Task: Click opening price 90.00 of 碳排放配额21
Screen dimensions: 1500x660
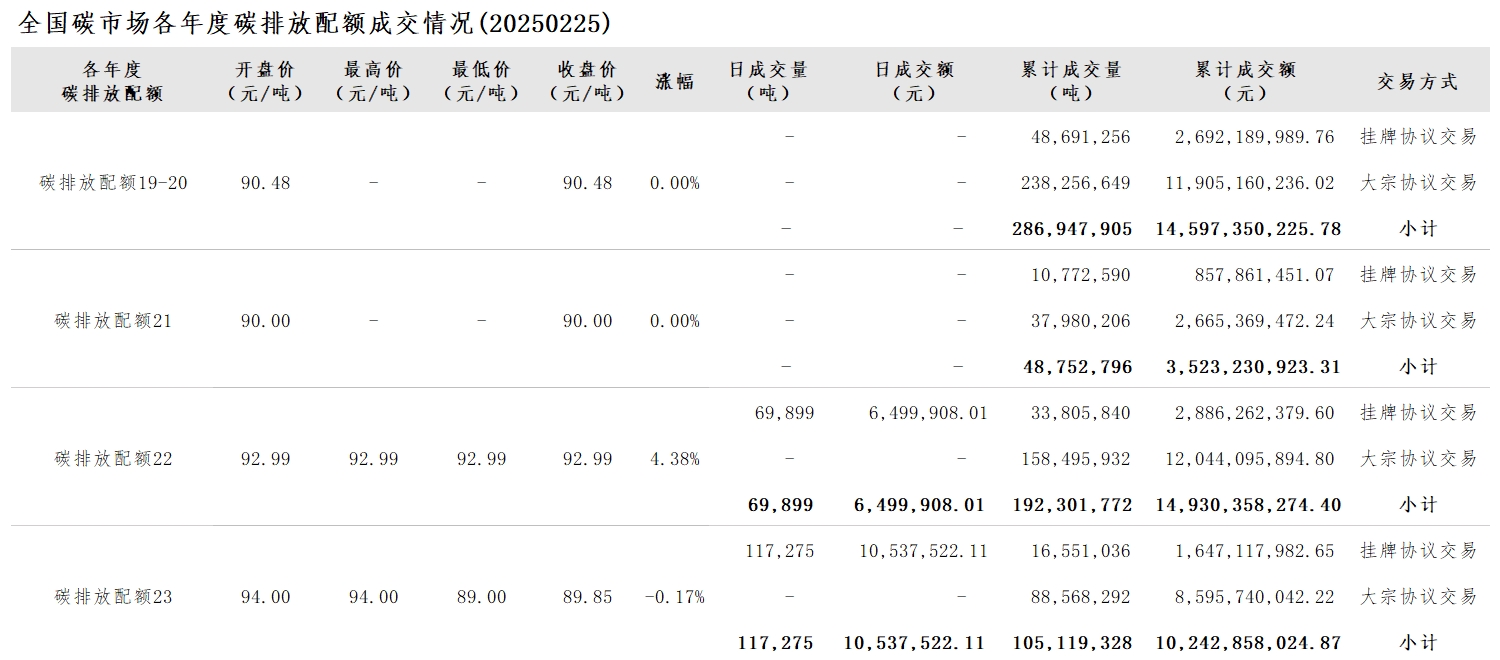Action: 266,321
